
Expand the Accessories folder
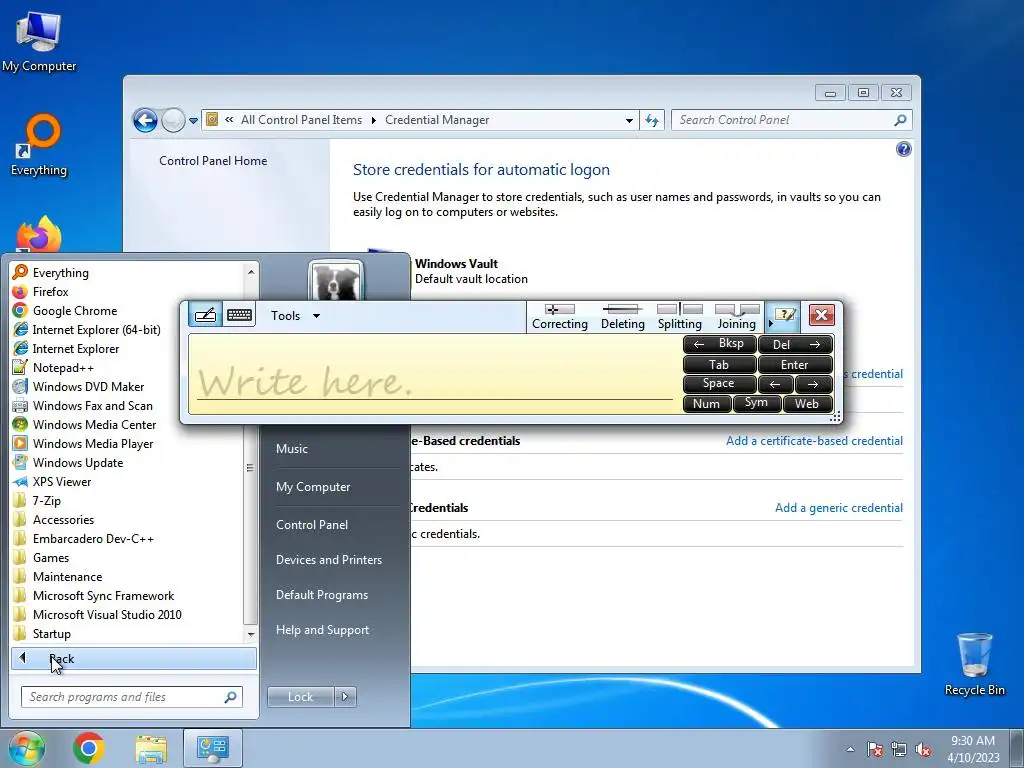click(128, 519)
